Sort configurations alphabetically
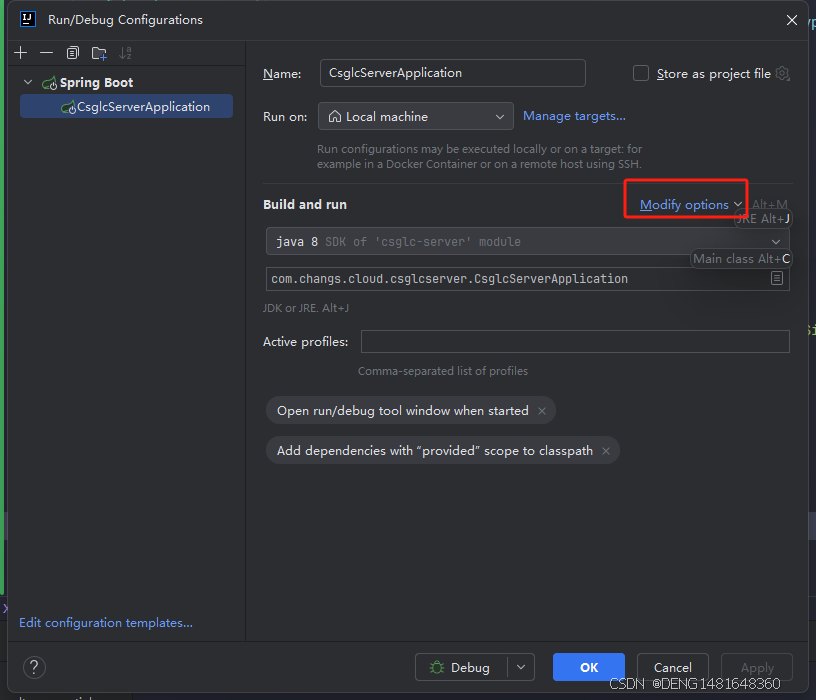816x700 pixels. coord(125,52)
